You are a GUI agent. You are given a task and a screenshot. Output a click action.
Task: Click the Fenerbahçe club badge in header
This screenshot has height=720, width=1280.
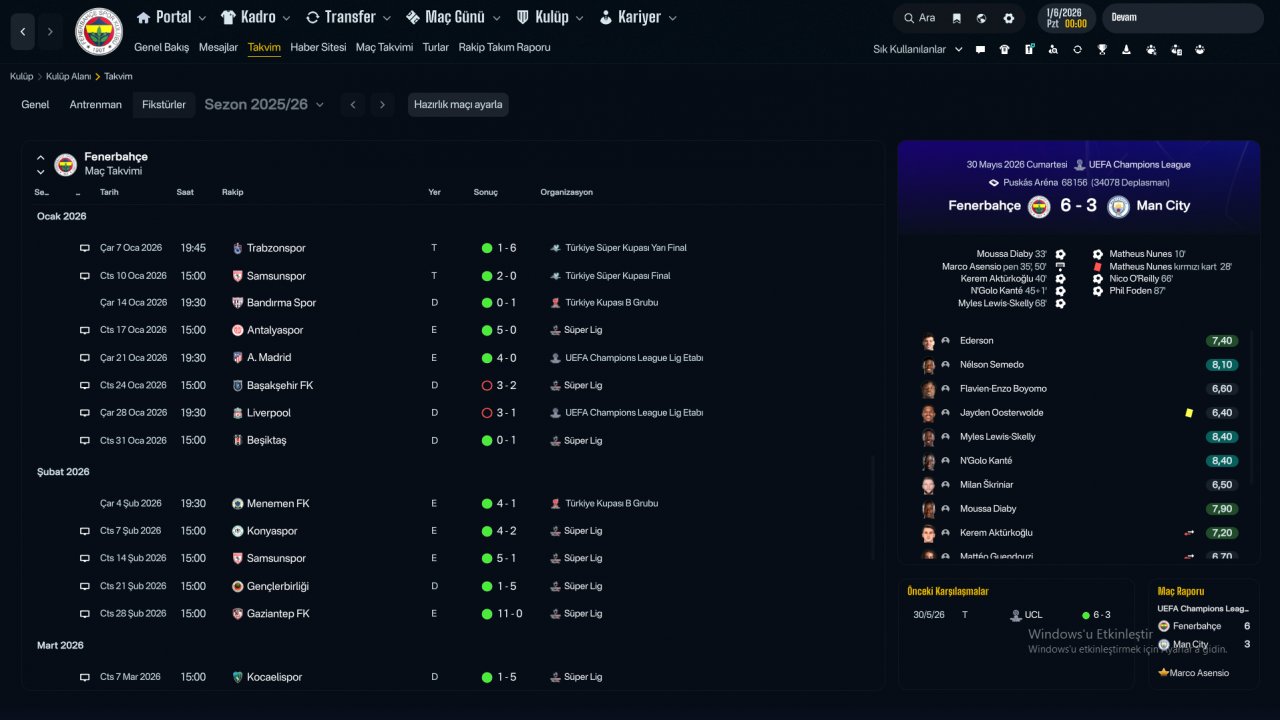98,32
